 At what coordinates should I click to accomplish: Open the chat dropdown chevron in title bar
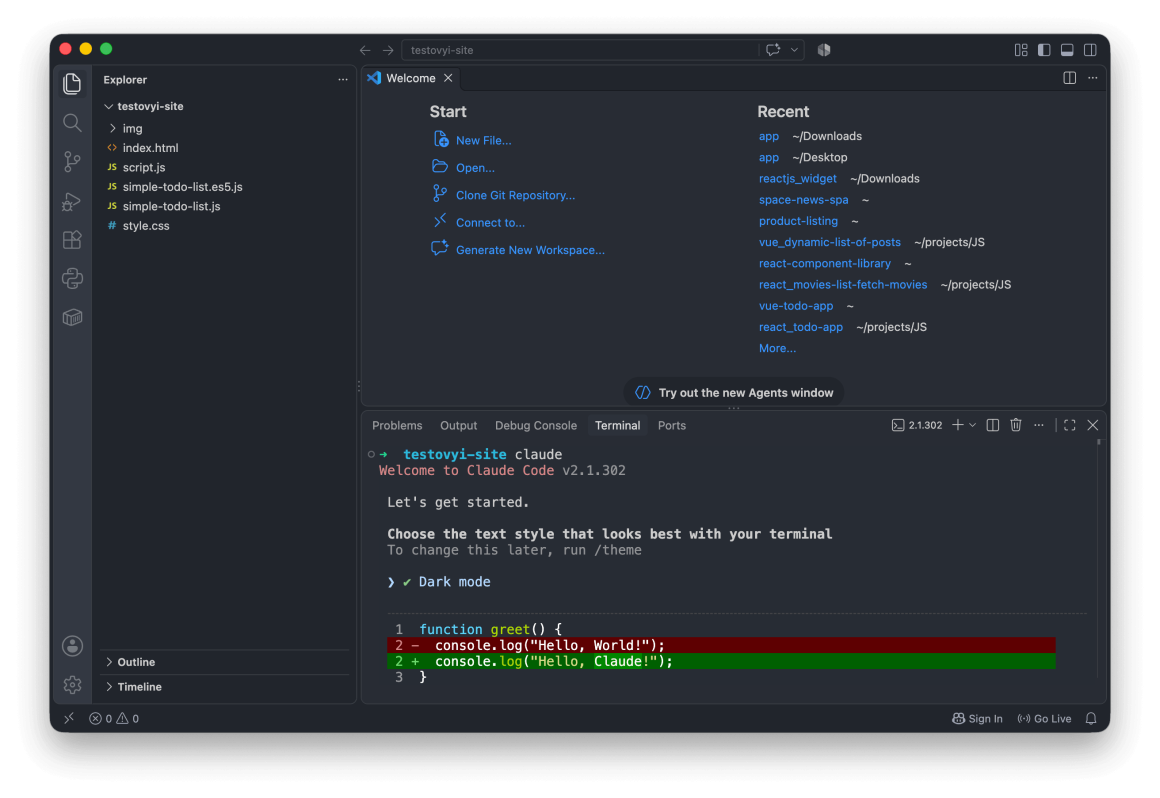794,50
